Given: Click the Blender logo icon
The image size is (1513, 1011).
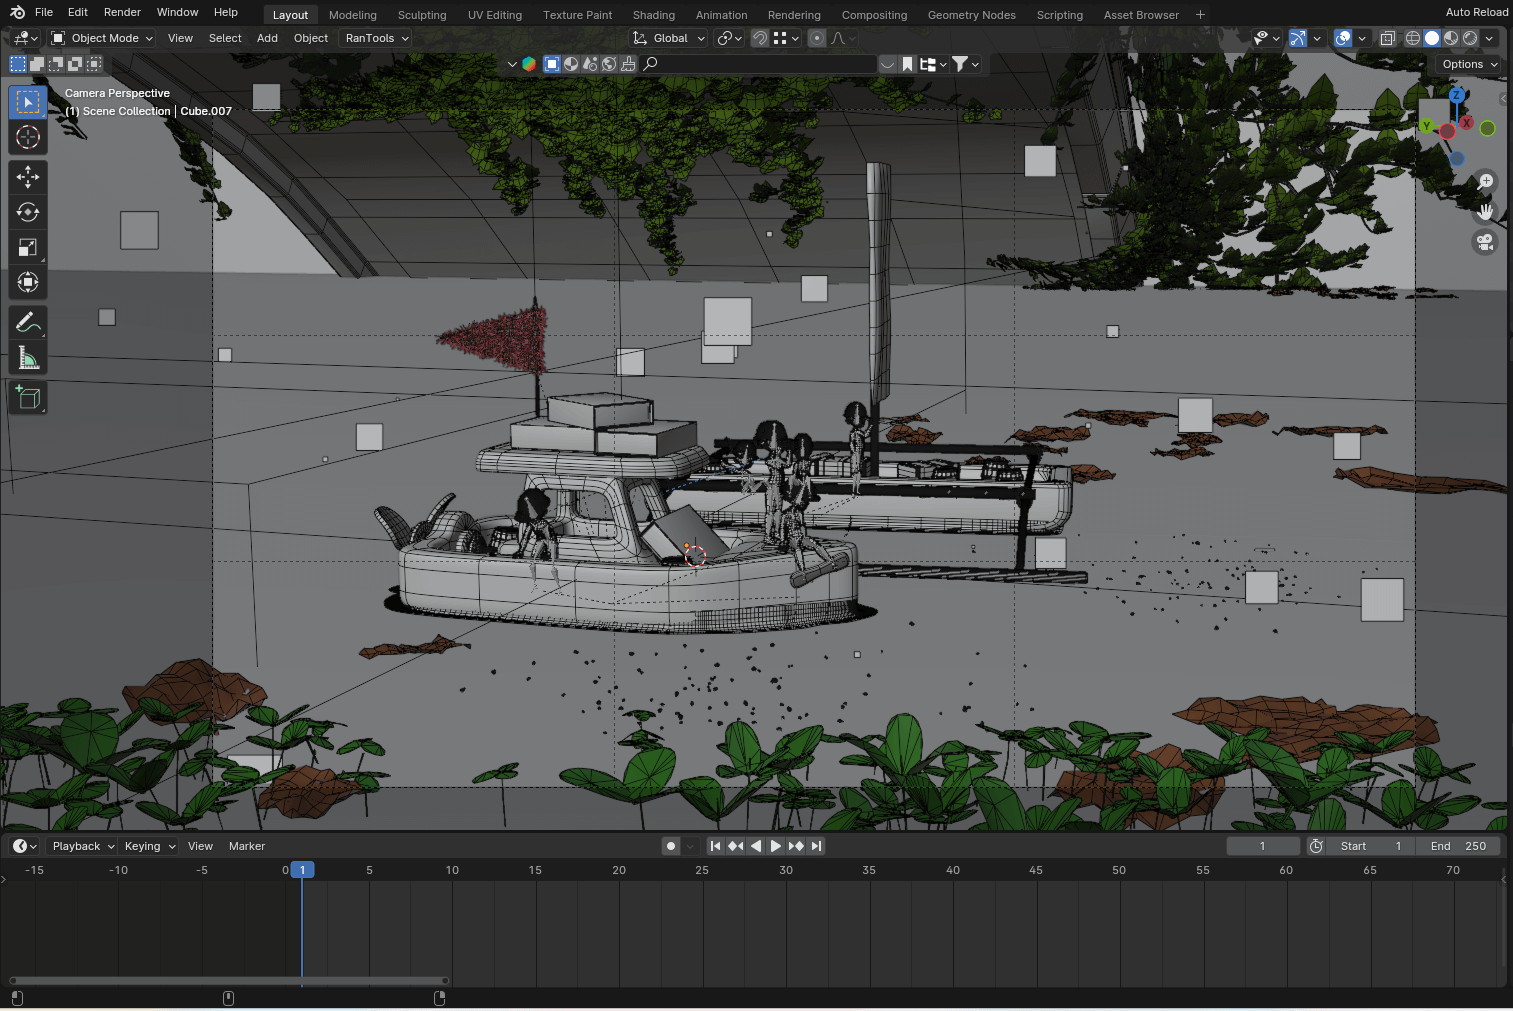Looking at the screenshot, I should [18, 12].
